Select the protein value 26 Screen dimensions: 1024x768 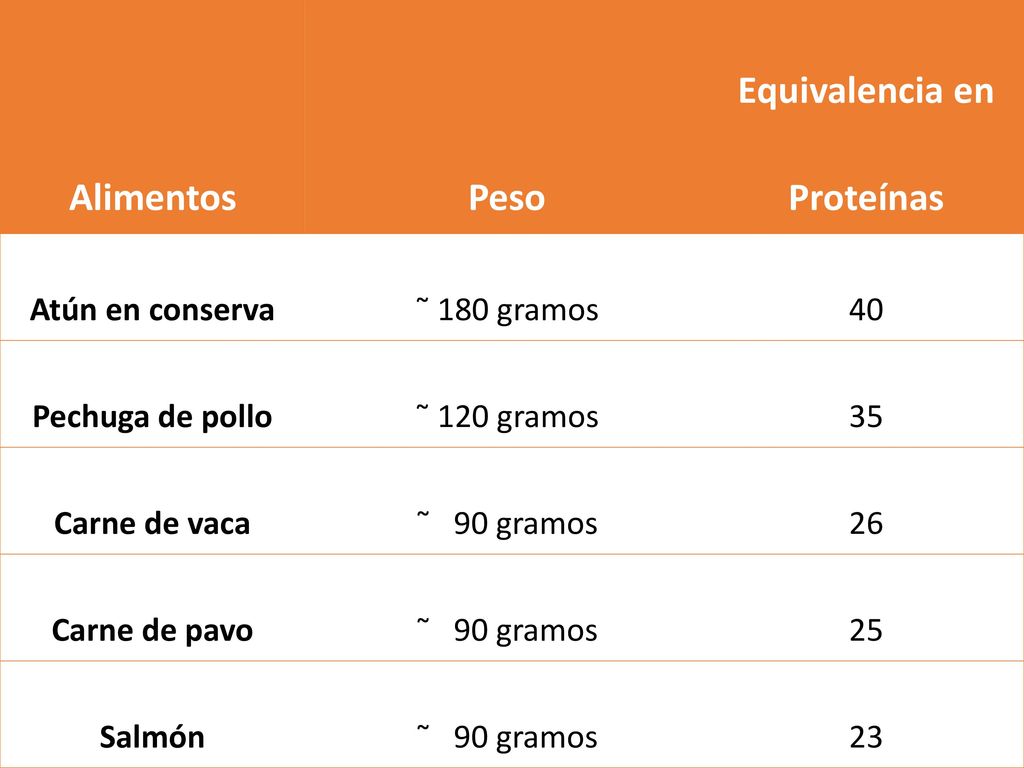[866, 524]
